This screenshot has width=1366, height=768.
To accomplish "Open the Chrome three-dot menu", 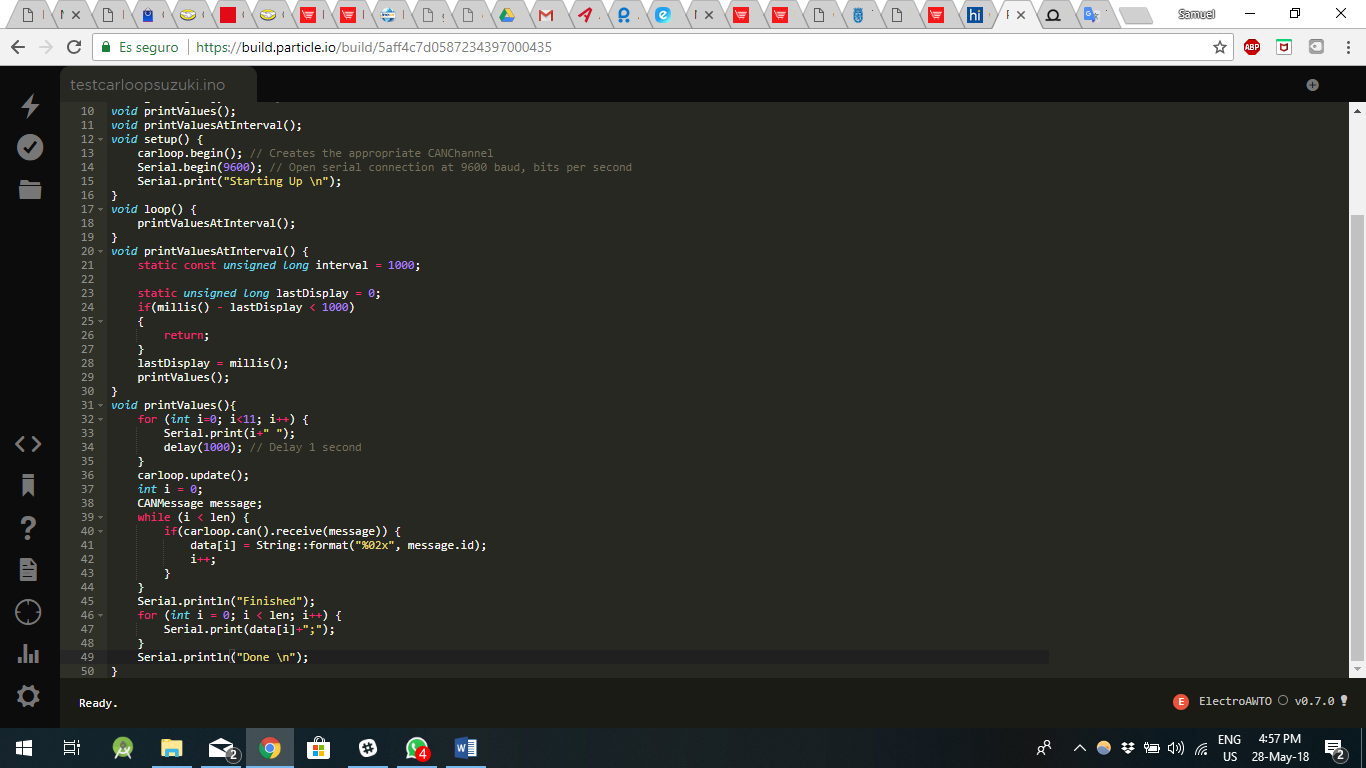I will [x=1347, y=47].
